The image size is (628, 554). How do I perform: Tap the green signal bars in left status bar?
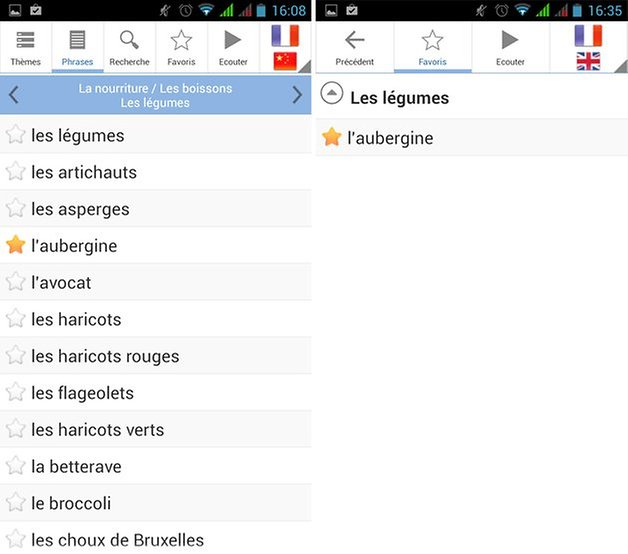pyautogui.click(x=226, y=10)
